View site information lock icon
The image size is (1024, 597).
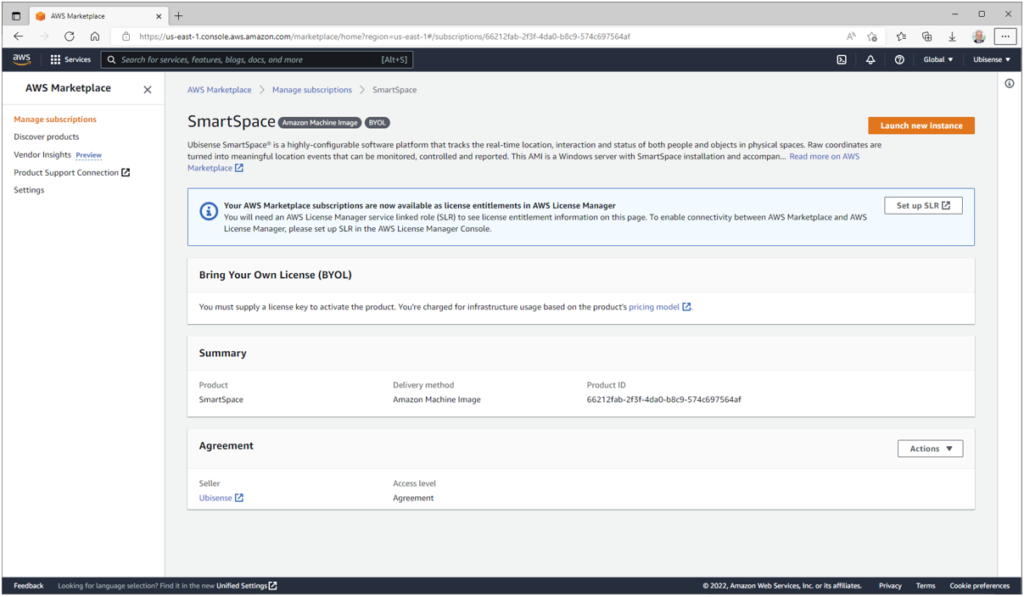pyautogui.click(x=126, y=37)
